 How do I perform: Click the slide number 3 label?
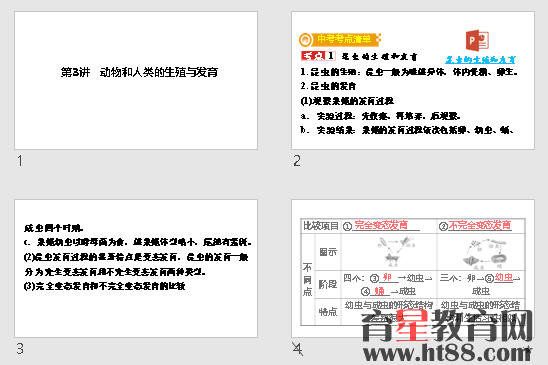20,349
